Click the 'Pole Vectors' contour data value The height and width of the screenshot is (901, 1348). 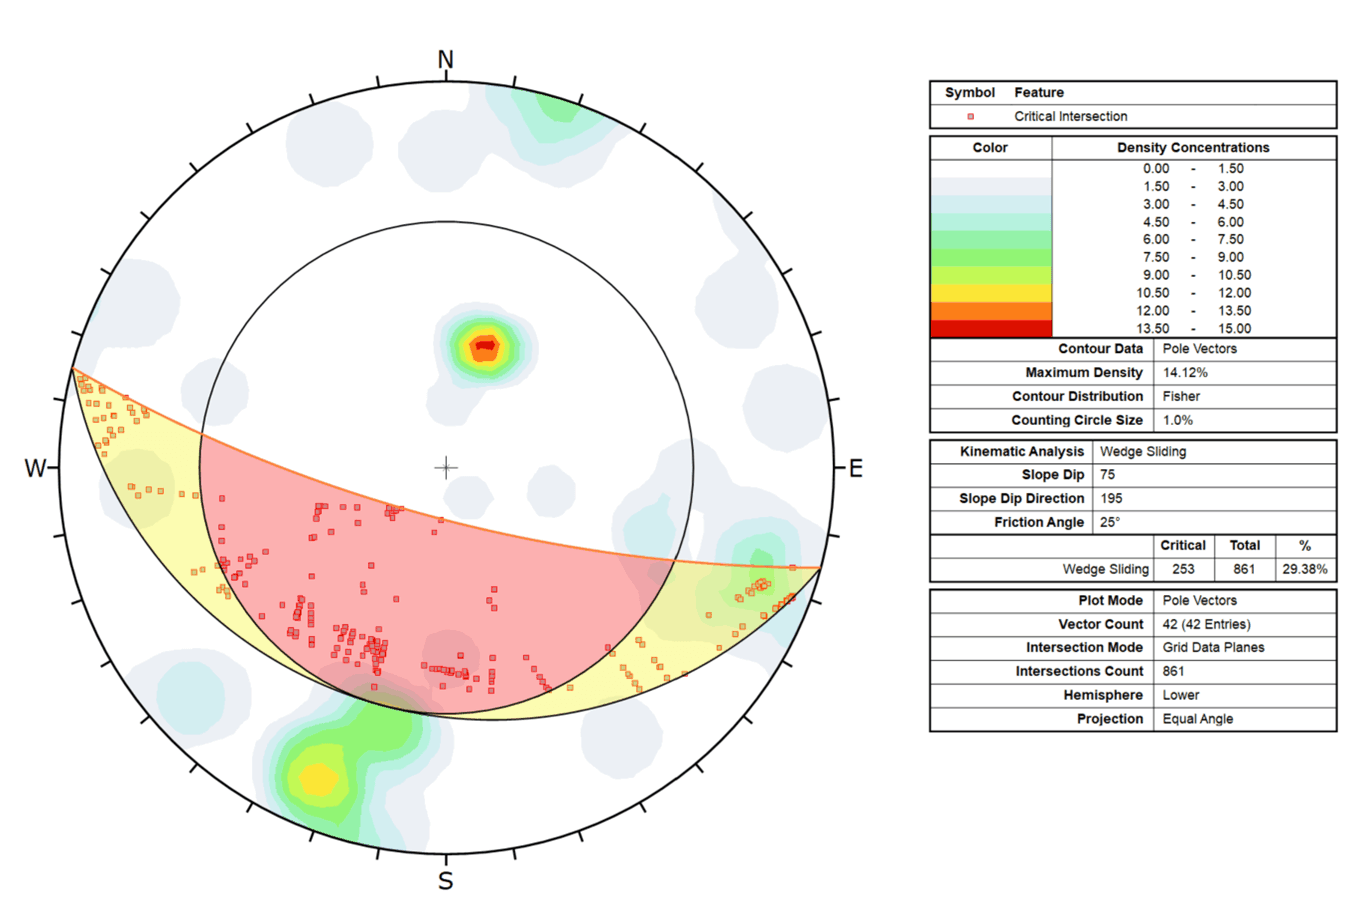(x=1199, y=349)
